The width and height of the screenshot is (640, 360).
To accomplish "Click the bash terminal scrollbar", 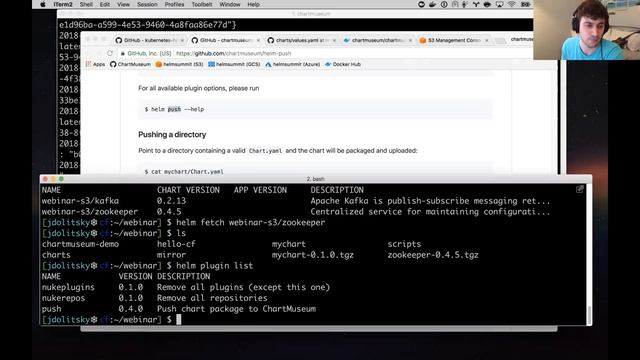I will click(589, 315).
